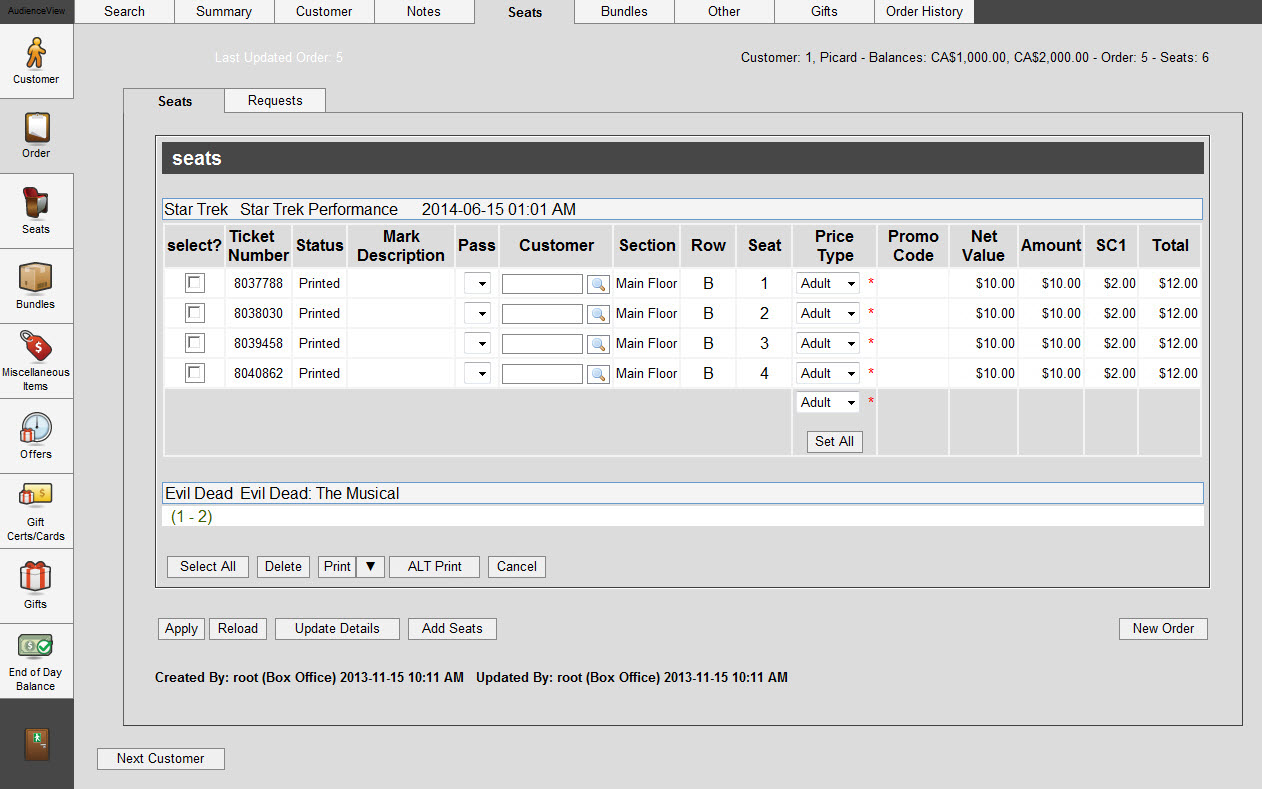Open Pass dropdown for ticket 8037788

point(478,284)
